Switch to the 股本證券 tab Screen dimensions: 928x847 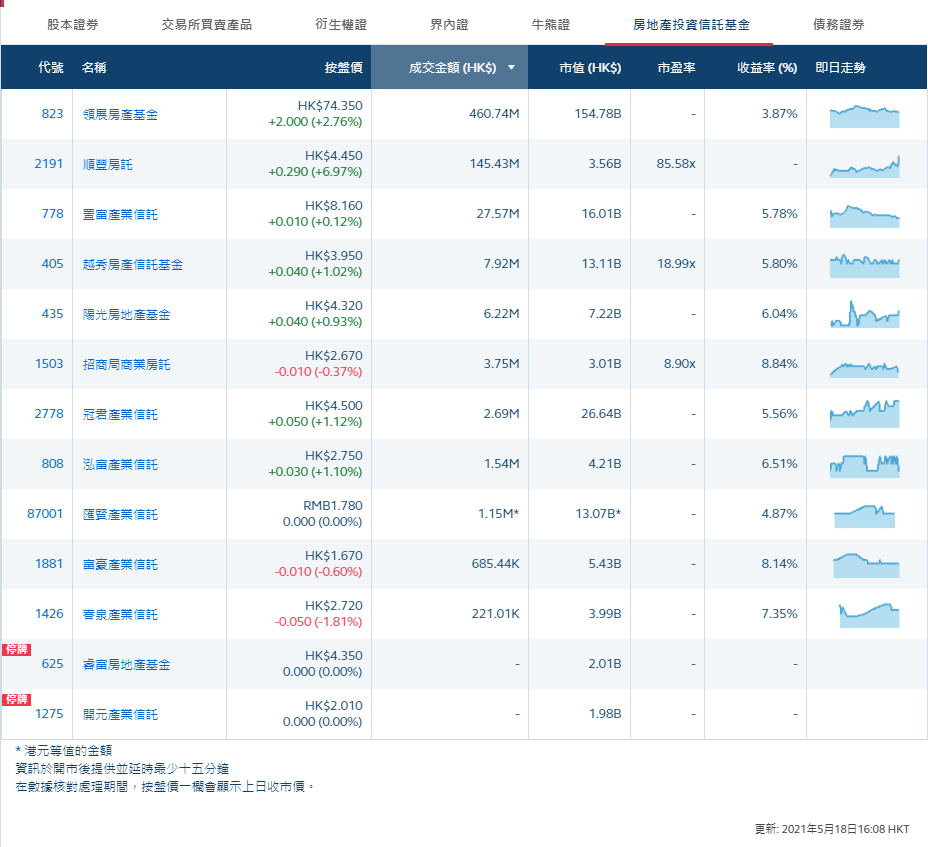73,24
